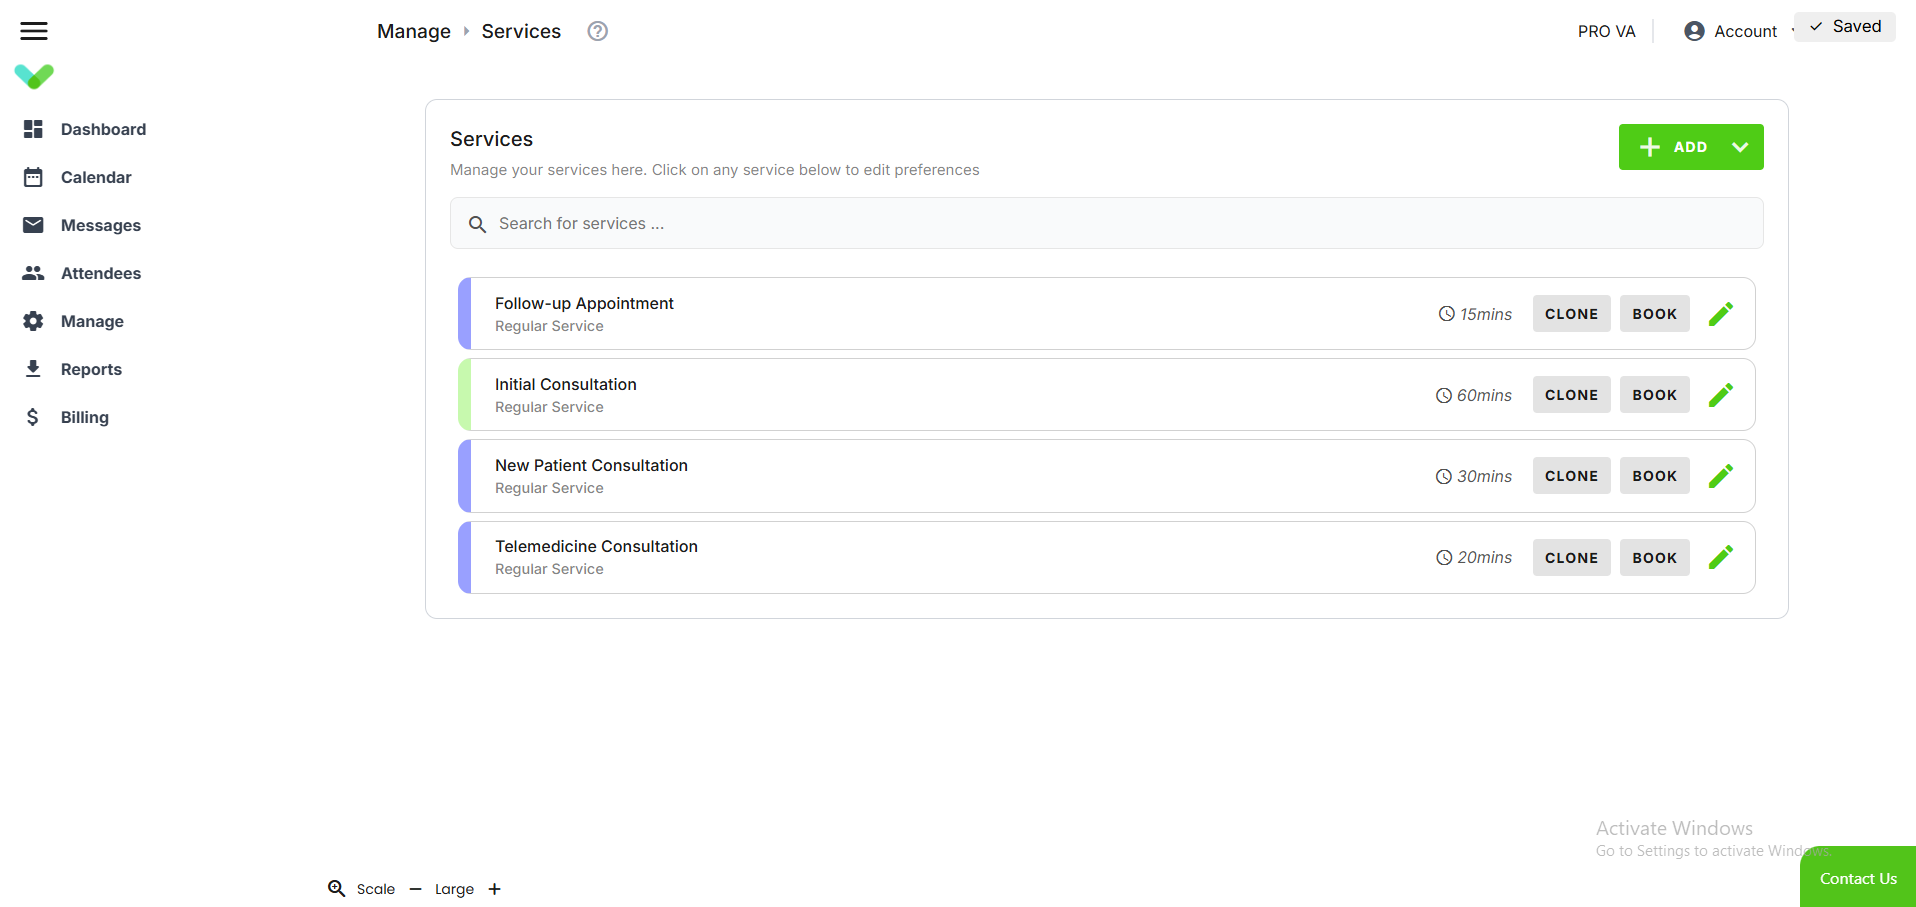The width and height of the screenshot is (1916, 907).
Task: Click the Calendar icon in sidebar
Action: pos(33,177)
